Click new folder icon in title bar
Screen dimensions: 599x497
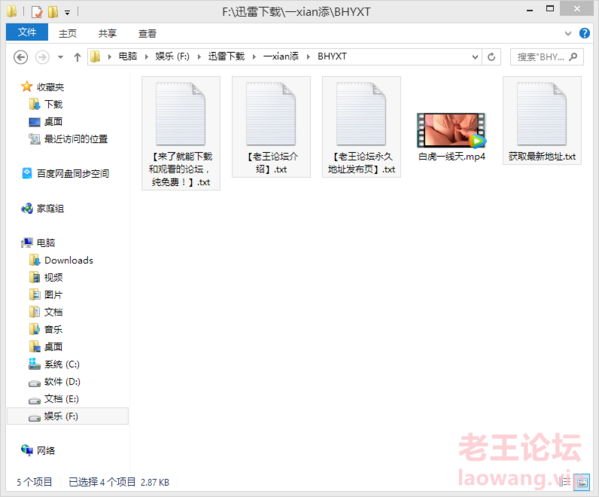coord(53,12)
